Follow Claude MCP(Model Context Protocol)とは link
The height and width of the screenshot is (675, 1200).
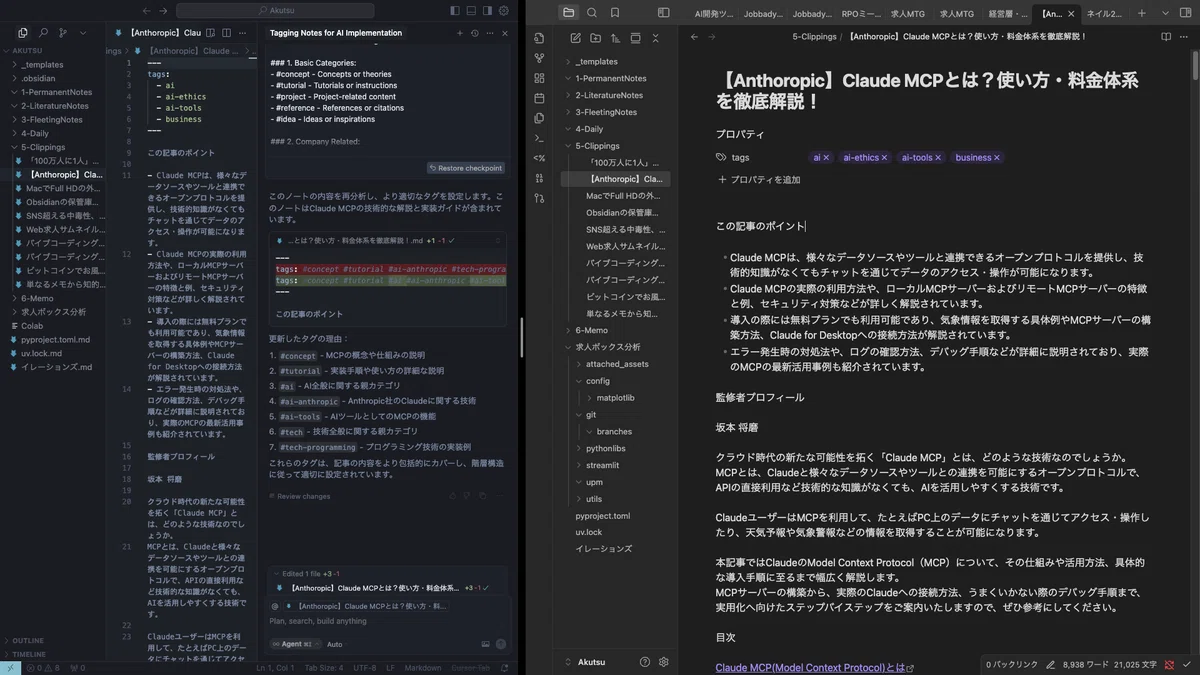[811, 668]
